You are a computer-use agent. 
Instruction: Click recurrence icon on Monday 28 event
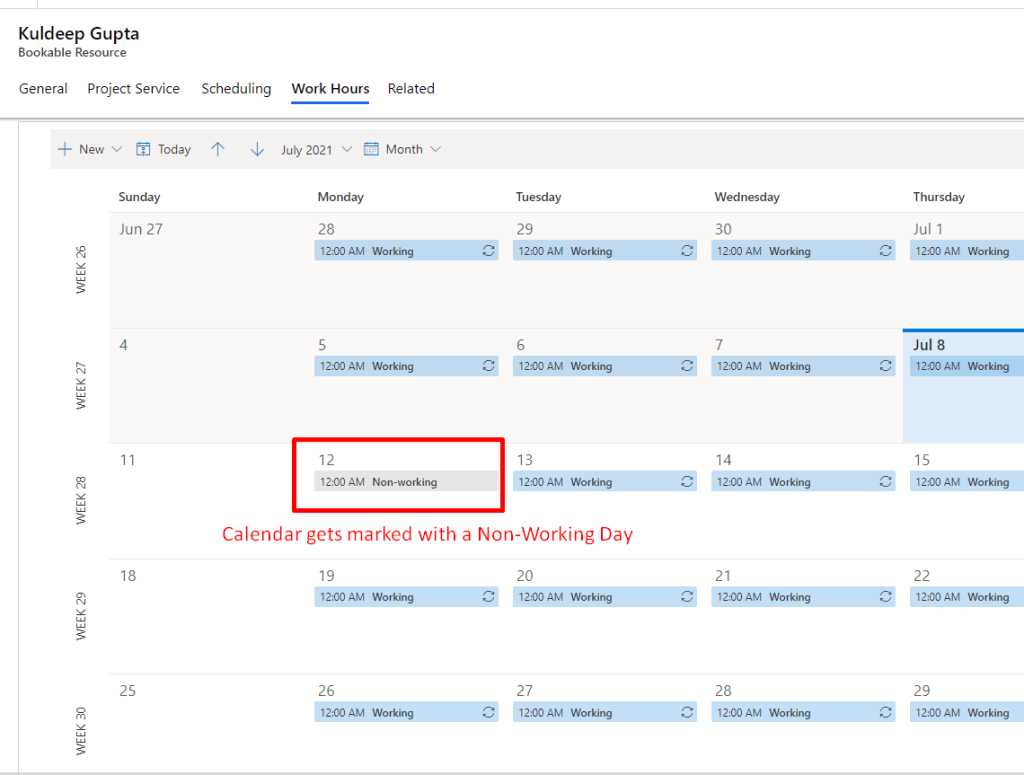(x=489, y=251)
